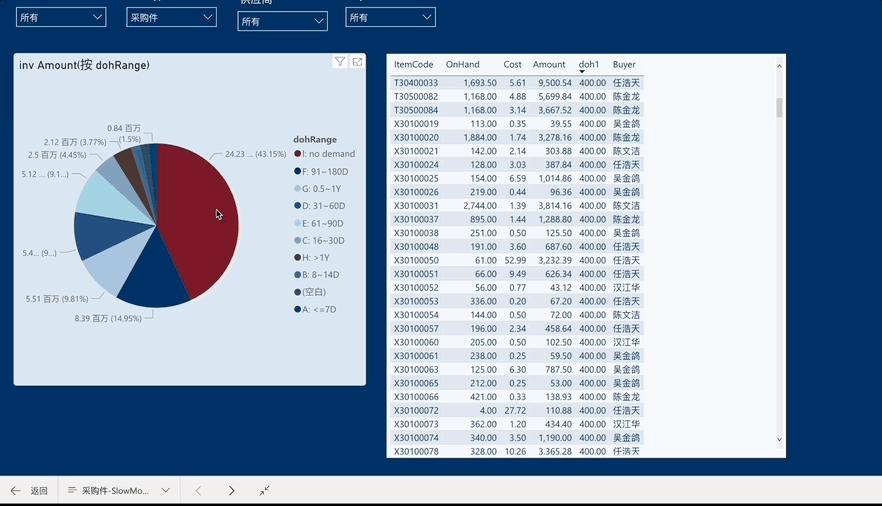Select item X30100074

pos(416,437)
